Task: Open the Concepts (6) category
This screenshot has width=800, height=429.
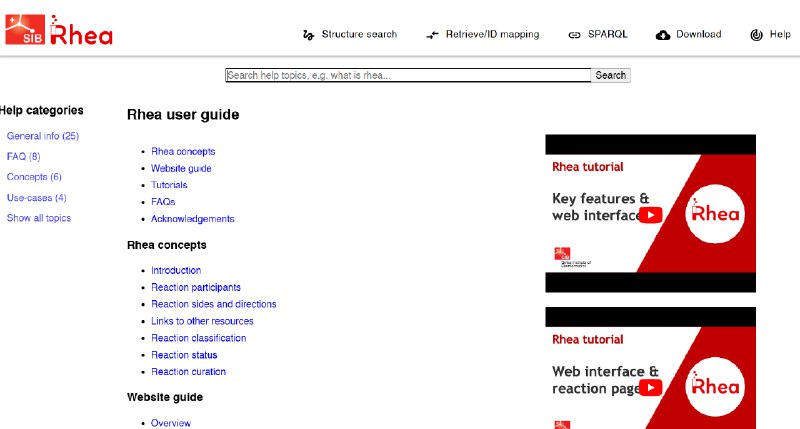Action: coord(34,177)
